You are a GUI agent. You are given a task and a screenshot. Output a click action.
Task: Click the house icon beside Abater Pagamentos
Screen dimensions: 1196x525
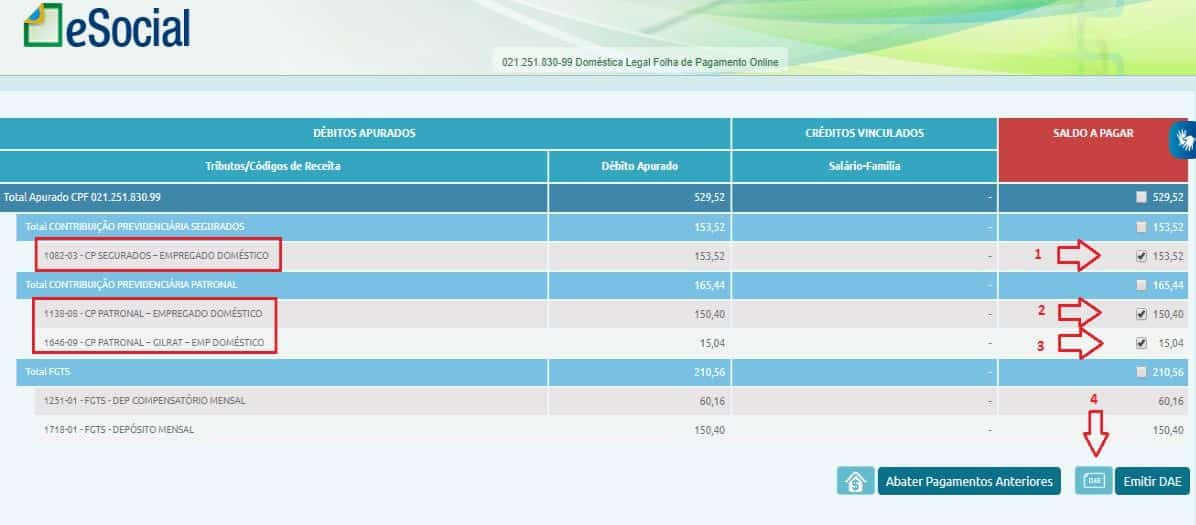point(856,482)
